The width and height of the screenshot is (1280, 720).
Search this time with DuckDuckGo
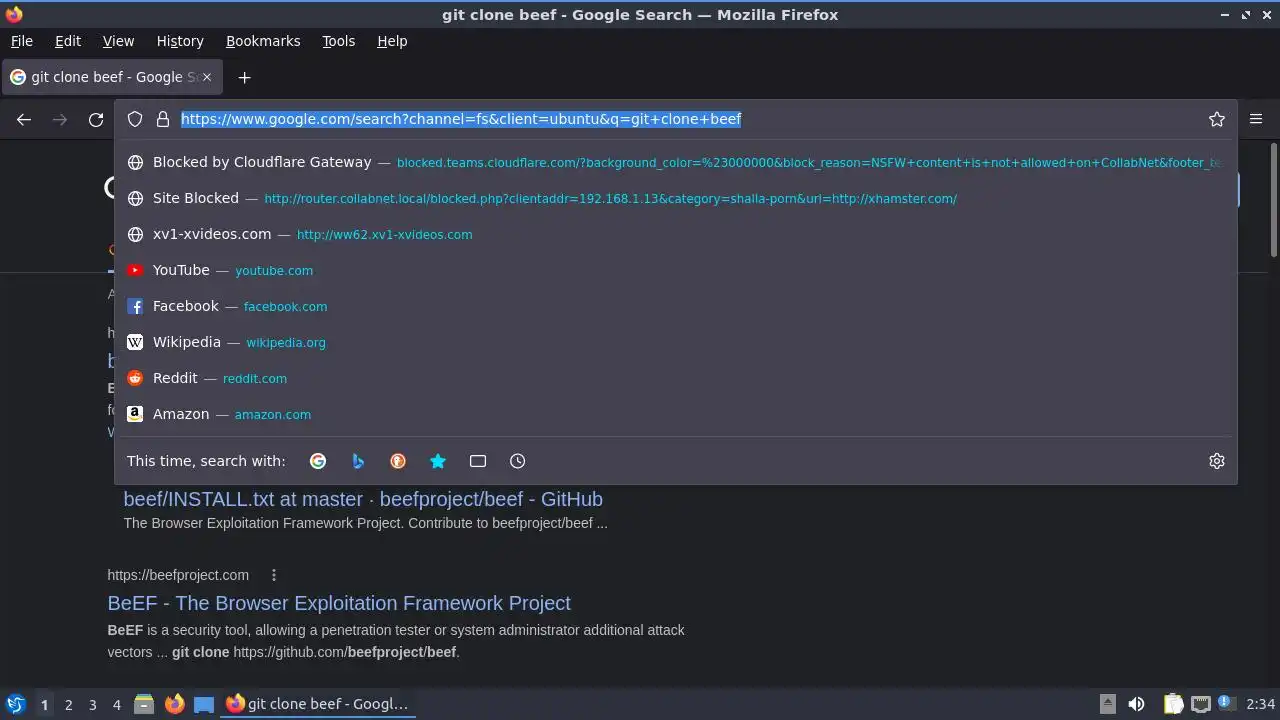(398, 461)
